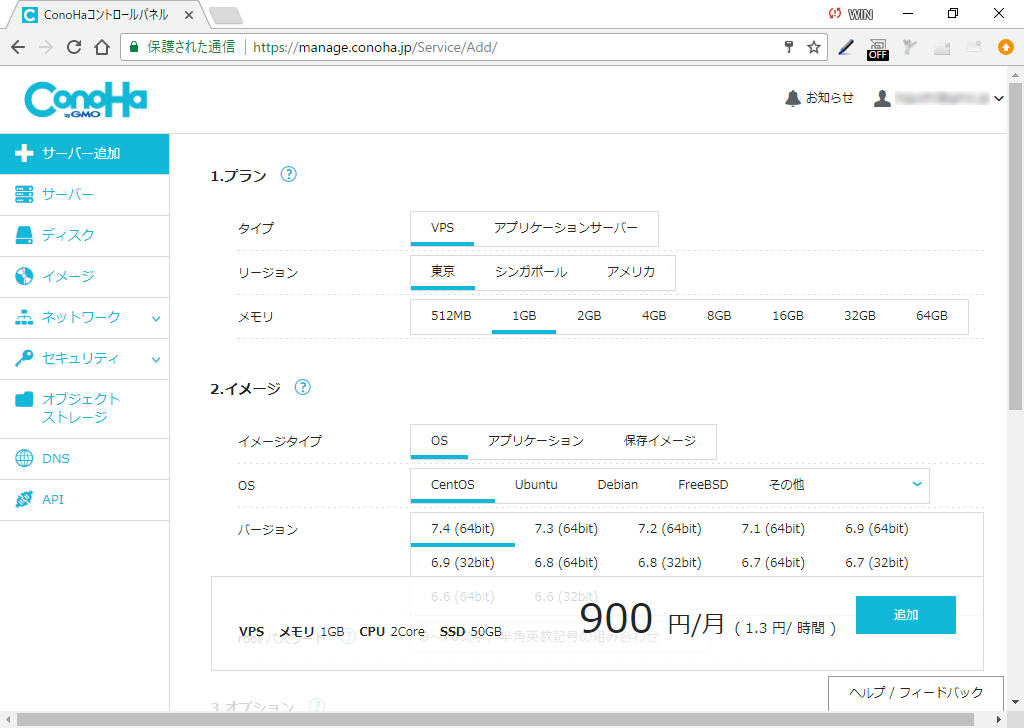Reload the page with refresh icon
This screenshot has height=728, width=1024.
pyautogui.click(x=74, y=47)
